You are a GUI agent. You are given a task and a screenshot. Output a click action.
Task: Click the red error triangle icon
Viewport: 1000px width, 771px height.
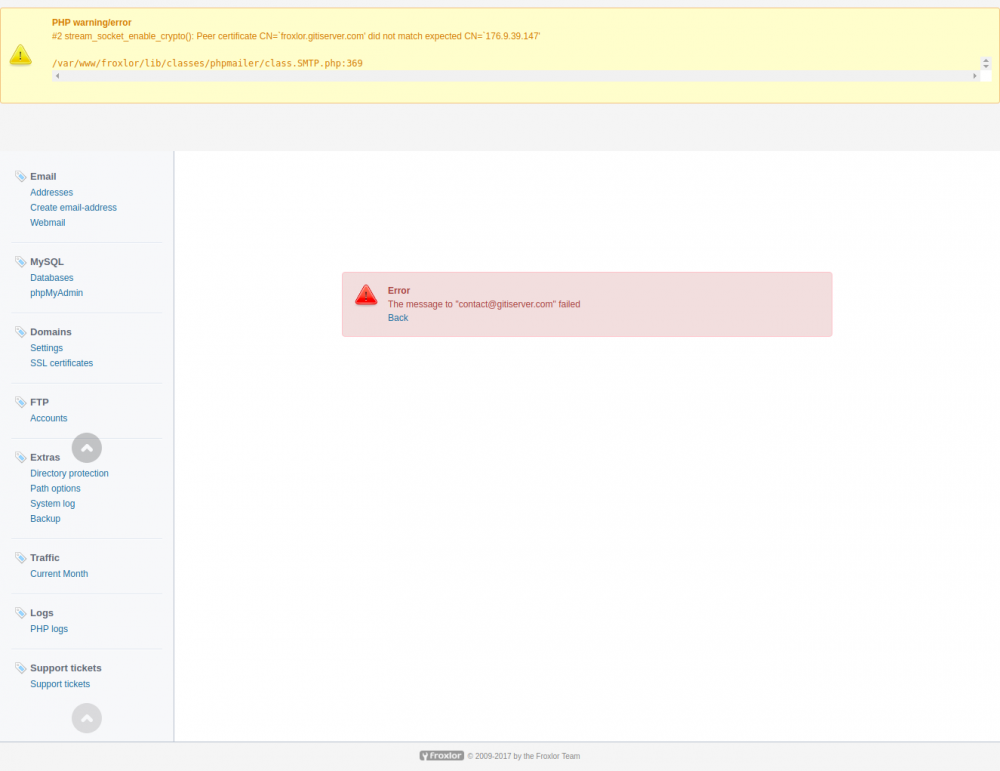tap(366, 294)
